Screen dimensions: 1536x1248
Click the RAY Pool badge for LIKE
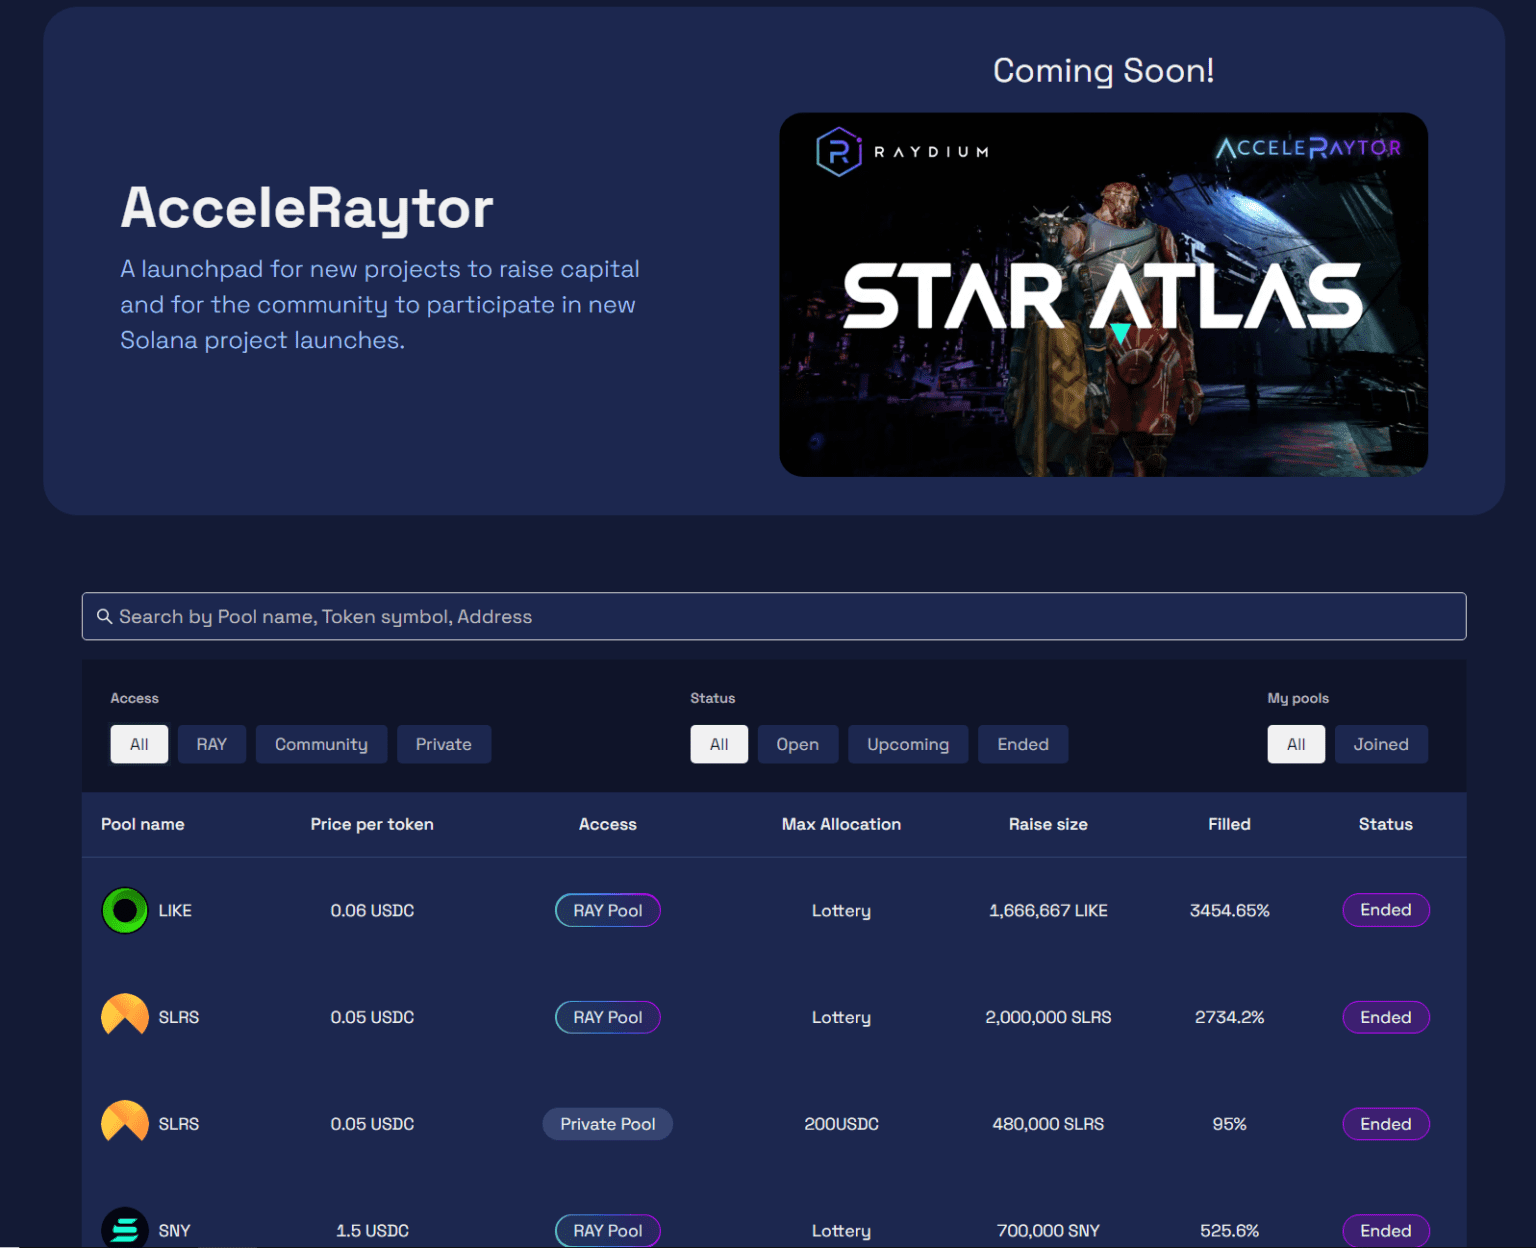607,910
